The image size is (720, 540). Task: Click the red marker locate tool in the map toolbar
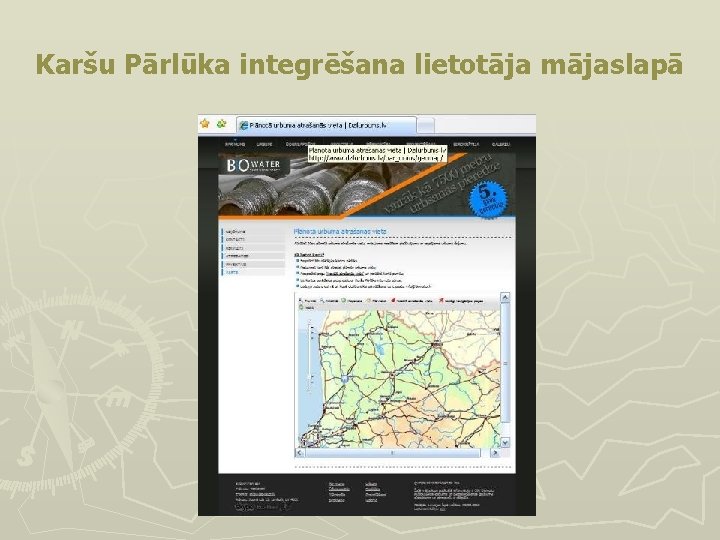click(393, 300)
